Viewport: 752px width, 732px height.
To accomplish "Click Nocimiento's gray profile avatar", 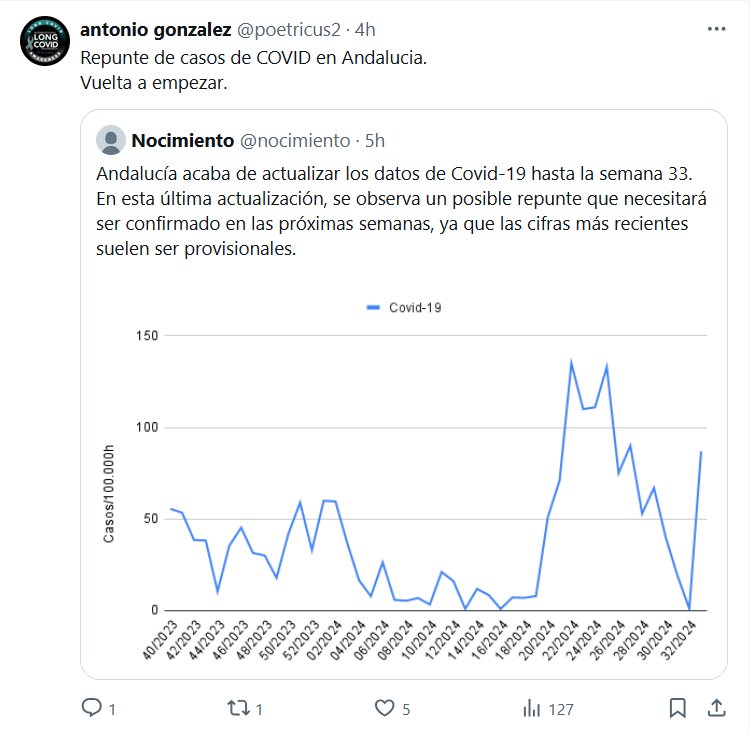I will pyautogui.click(x=112, y=140).
